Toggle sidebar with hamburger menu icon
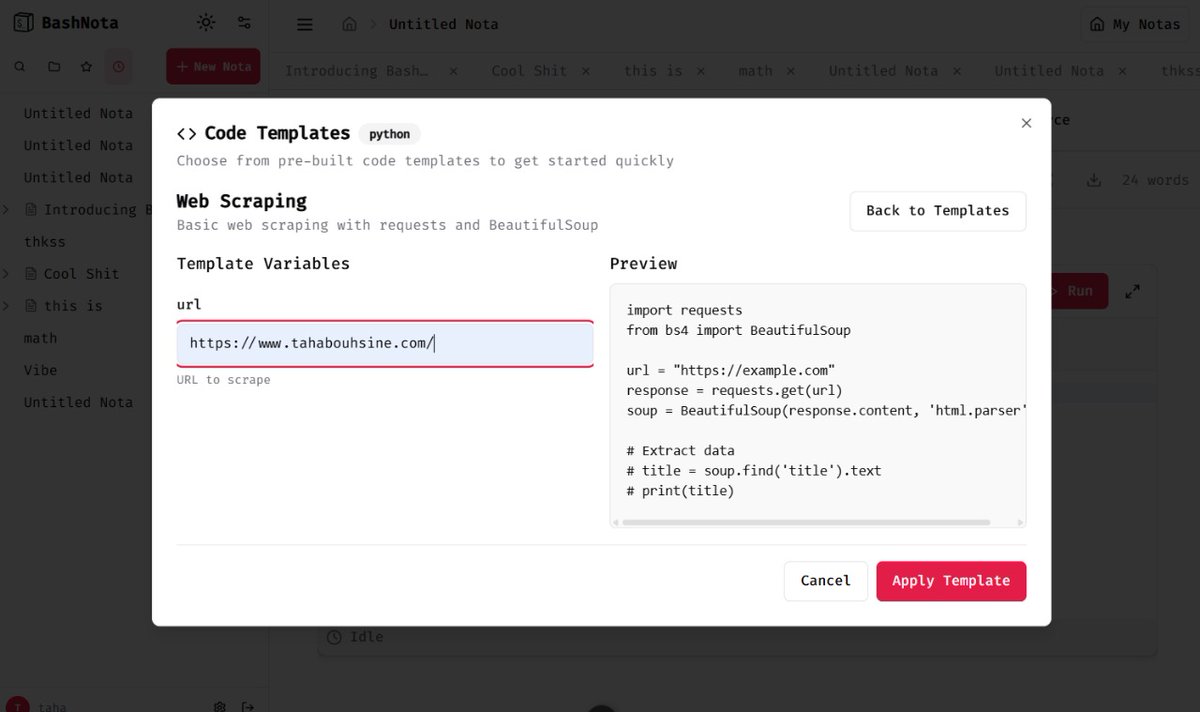The width and height of the screenshot is (1200, 712). [x=305, y=24]
